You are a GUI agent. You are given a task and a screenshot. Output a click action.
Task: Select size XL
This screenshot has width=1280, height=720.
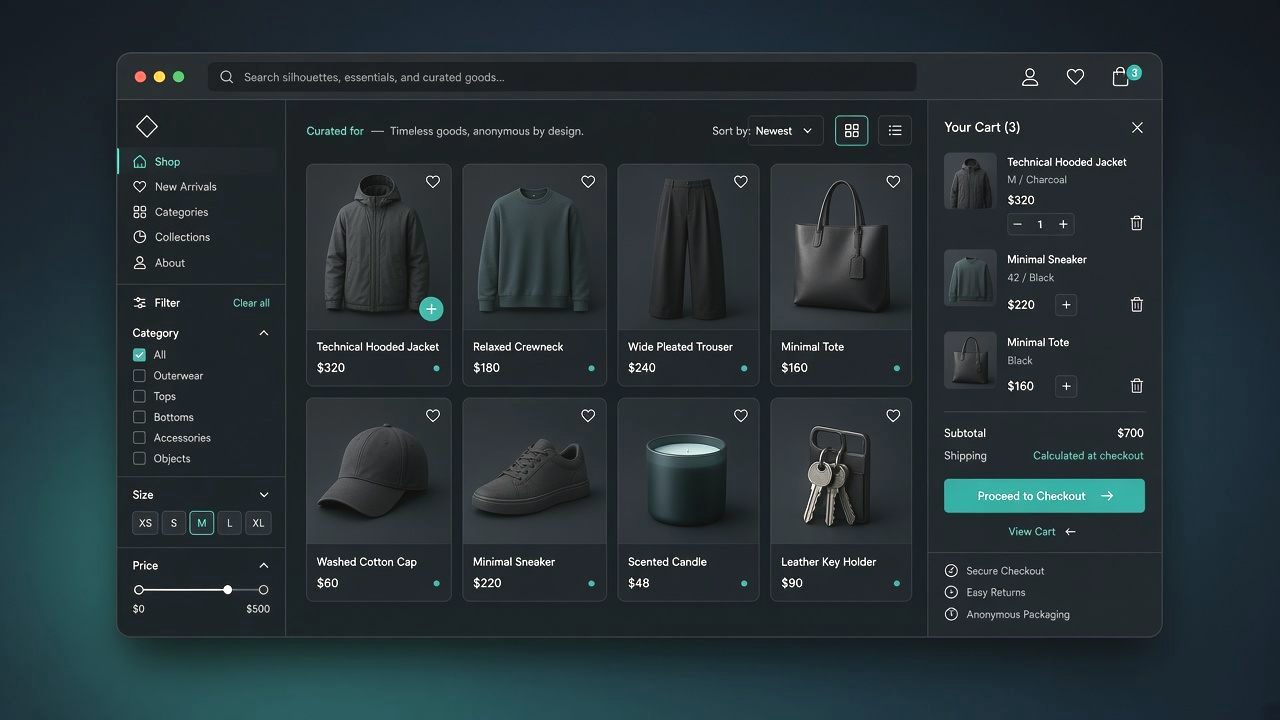tap(258, 523)
